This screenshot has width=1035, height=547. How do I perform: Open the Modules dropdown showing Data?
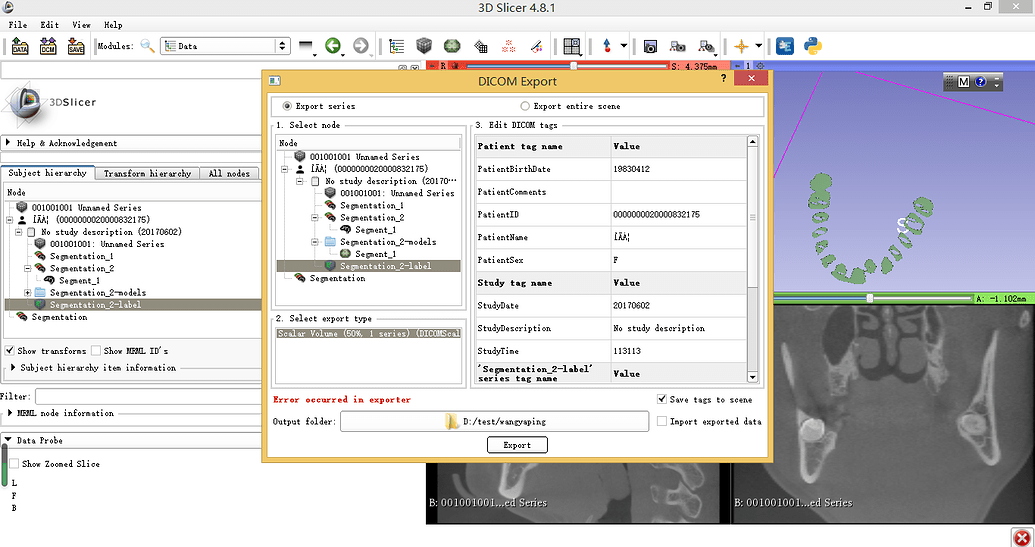(225, 46)
